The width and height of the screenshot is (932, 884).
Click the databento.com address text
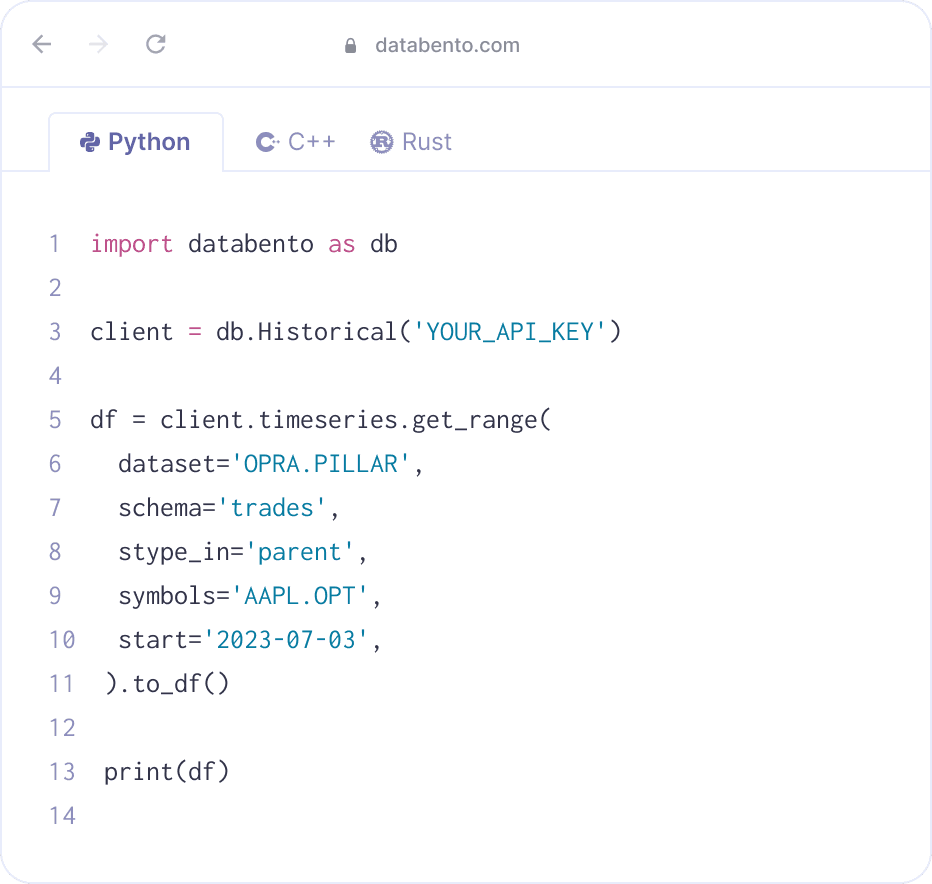coord(447,45)
